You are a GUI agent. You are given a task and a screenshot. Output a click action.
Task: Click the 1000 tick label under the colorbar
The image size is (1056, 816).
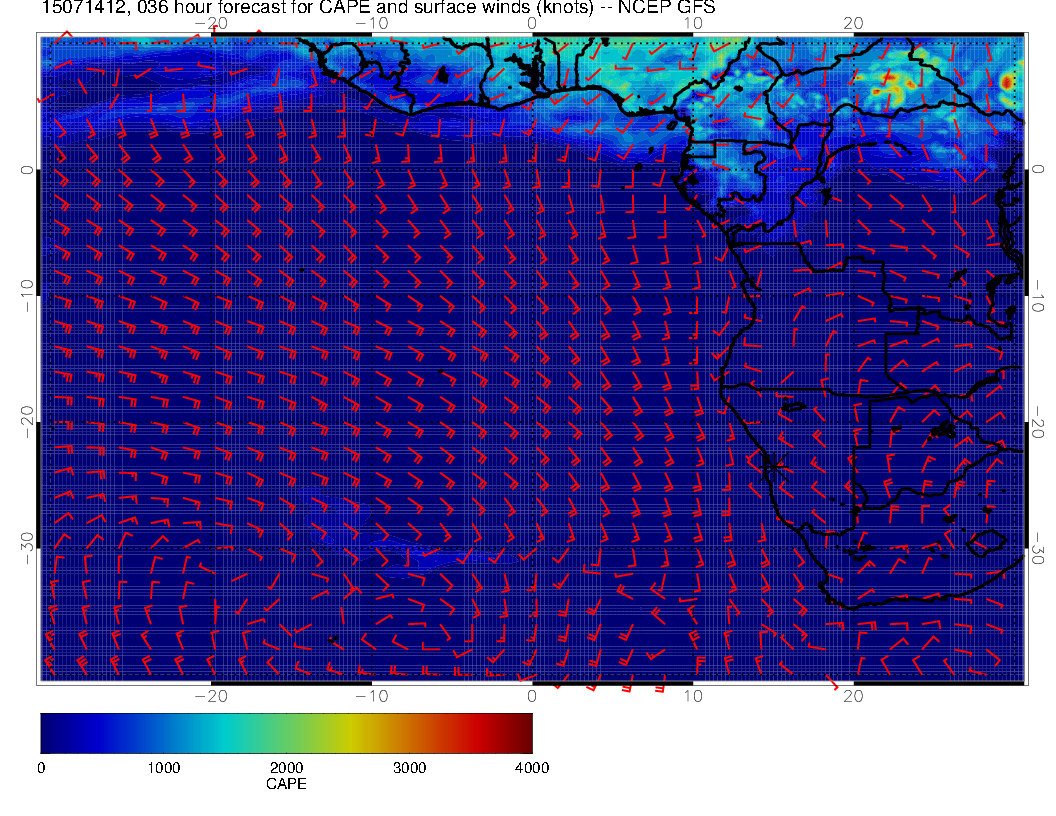163,768
